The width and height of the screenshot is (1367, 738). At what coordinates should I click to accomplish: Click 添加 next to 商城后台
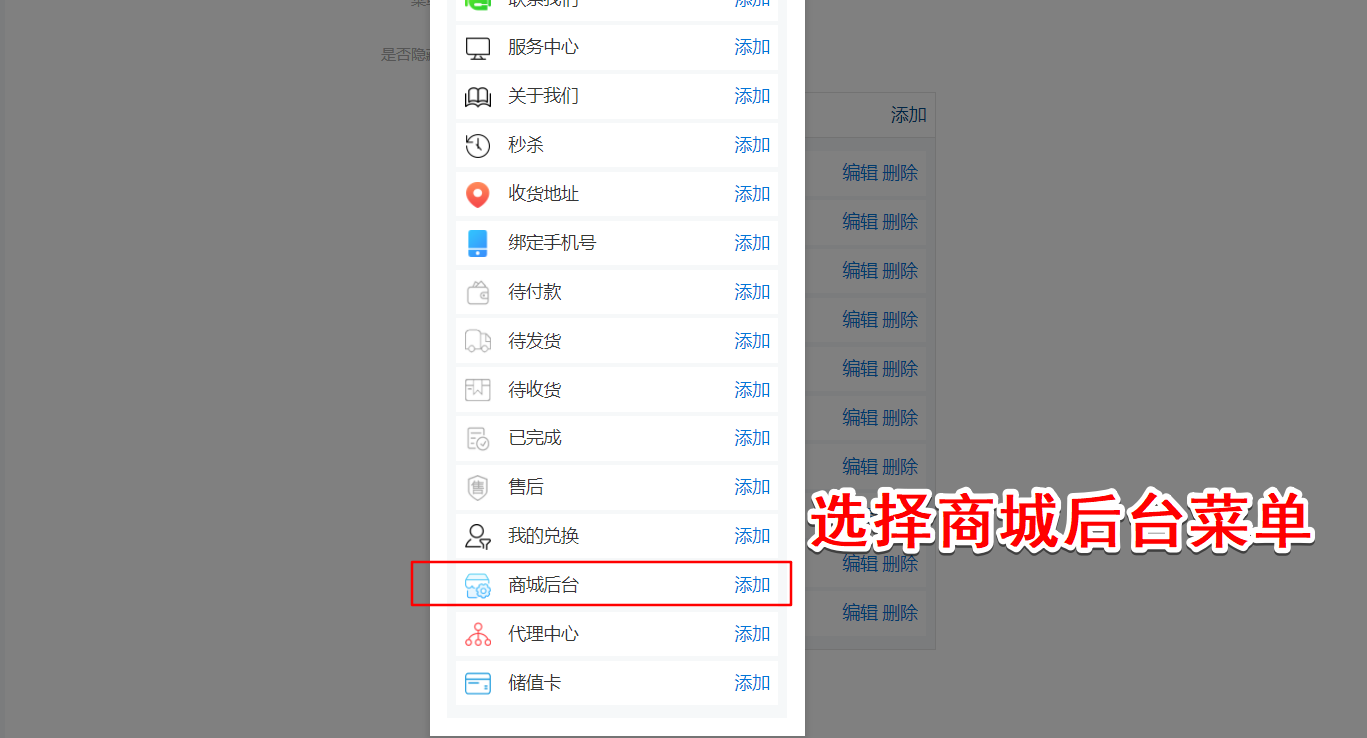(x=752, y=585)
